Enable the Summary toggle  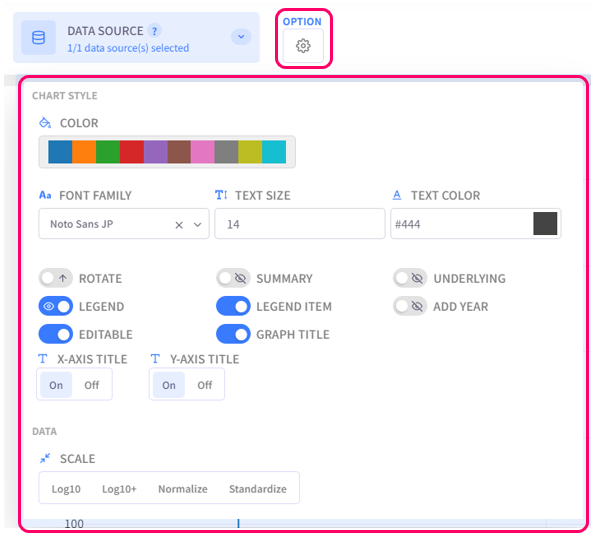[x=233, y=278]
